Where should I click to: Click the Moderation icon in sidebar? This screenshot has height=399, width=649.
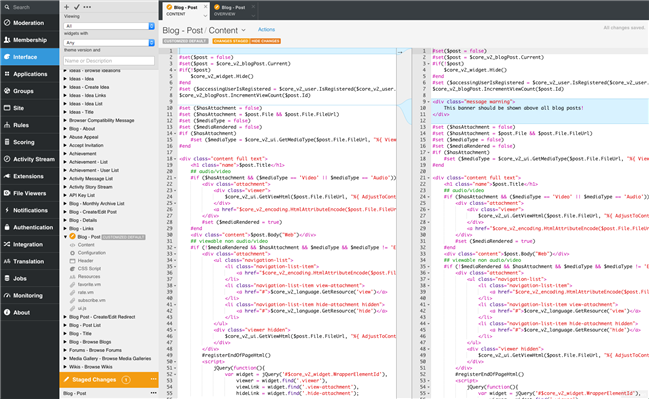pyautogui.click(x=7, y=23)
